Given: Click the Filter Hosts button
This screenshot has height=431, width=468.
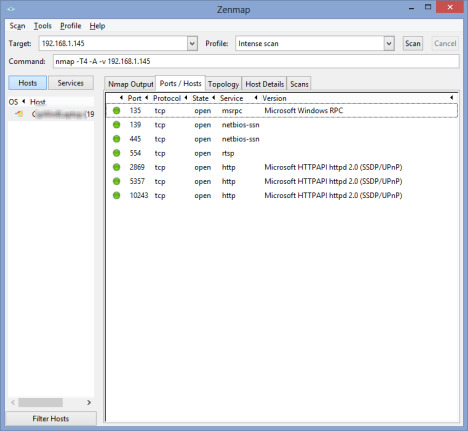Looking at the screenshot, I should (51, 419).
